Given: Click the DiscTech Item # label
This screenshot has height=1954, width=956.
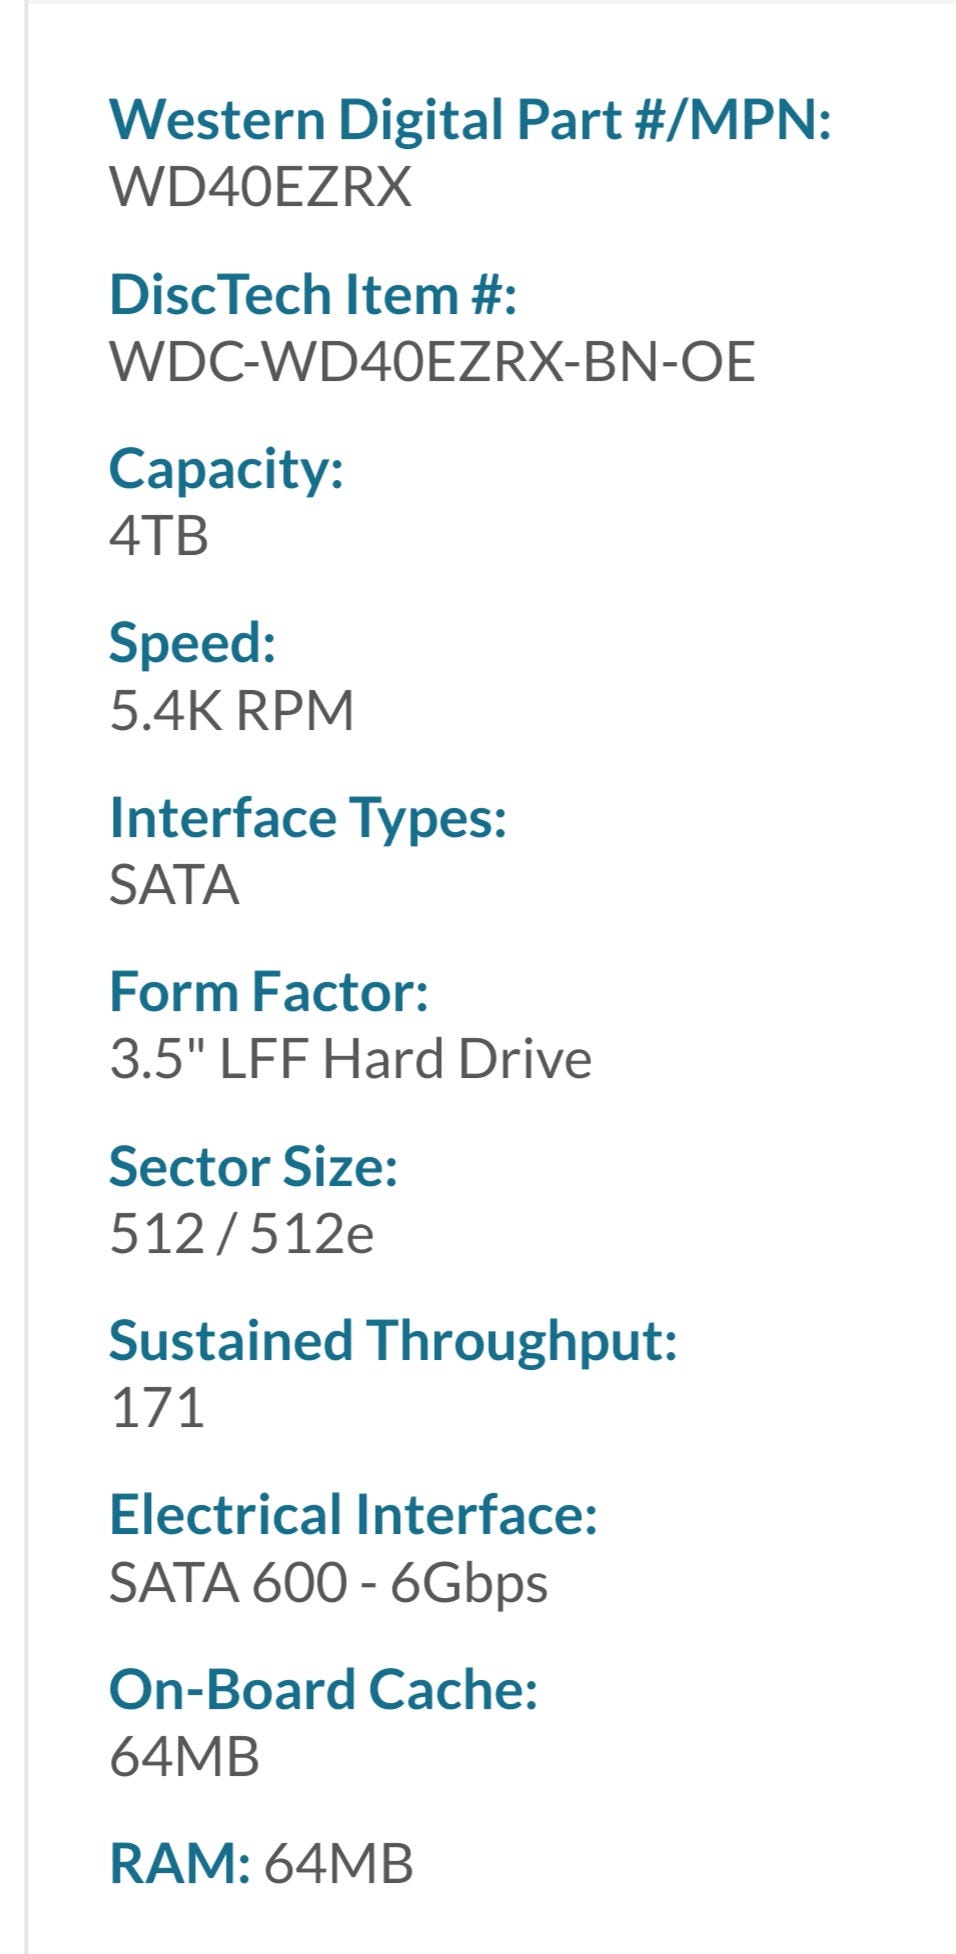Looking at the screenshot, I should (x=312, y=295).
